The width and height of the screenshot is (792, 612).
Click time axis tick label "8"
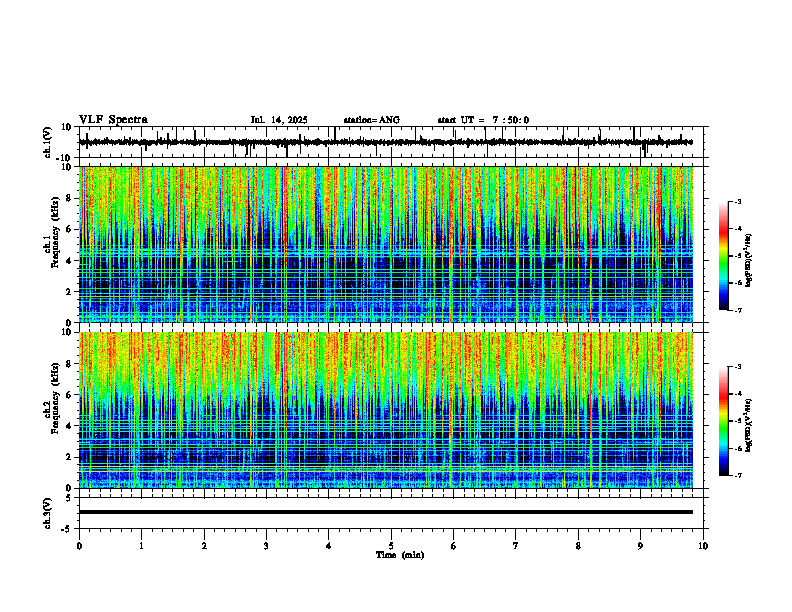tap(578, 546)
